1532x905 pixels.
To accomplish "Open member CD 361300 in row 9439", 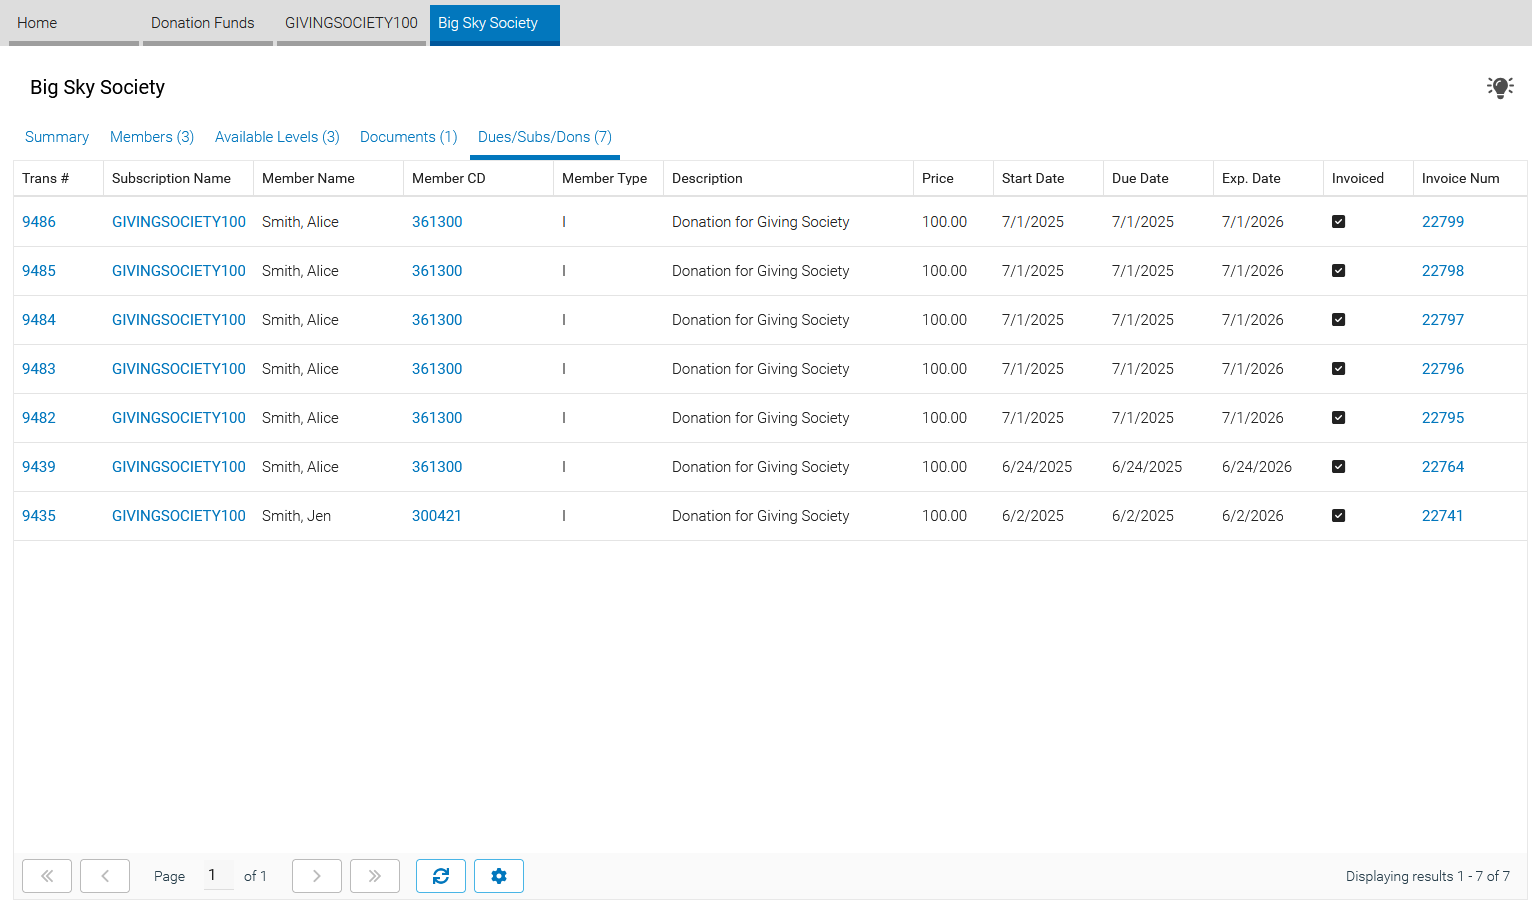I will pos(437,467).
